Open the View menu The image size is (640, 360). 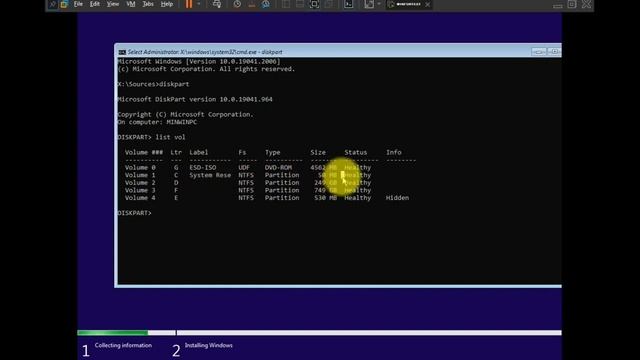point(113,4)
